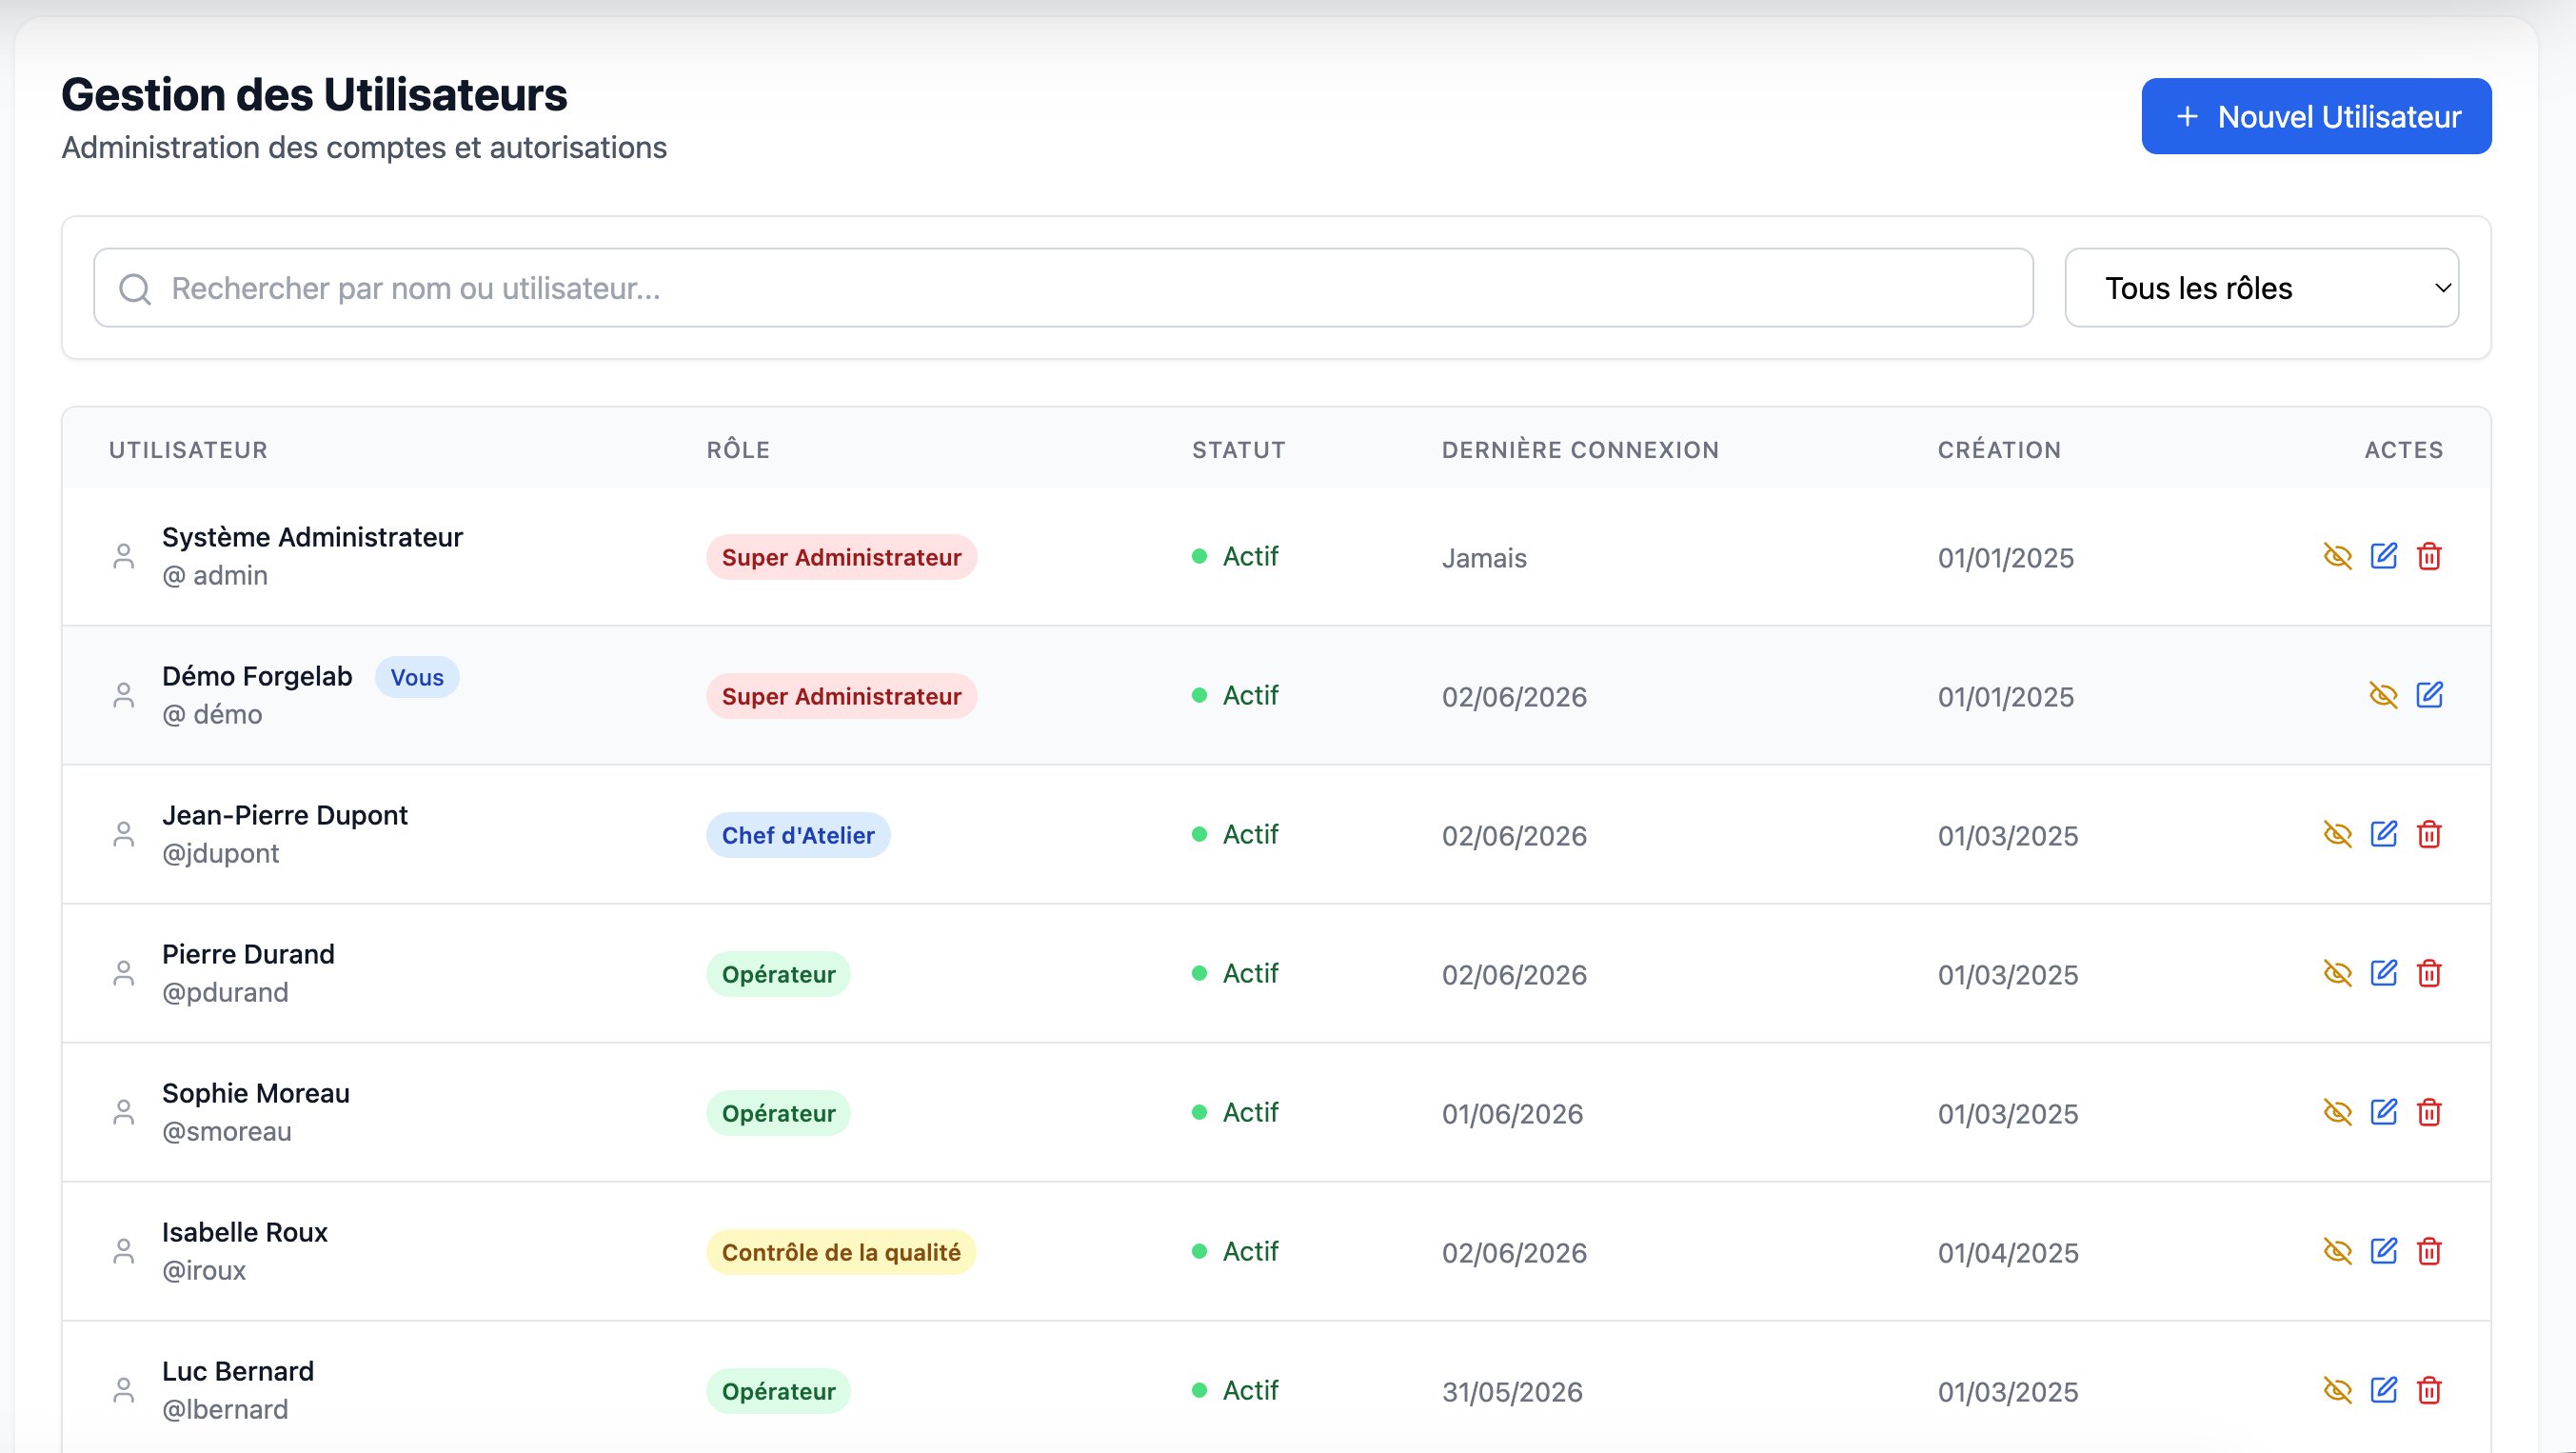Click last connection date 31/05/2026

(x=1512, y=1392)
